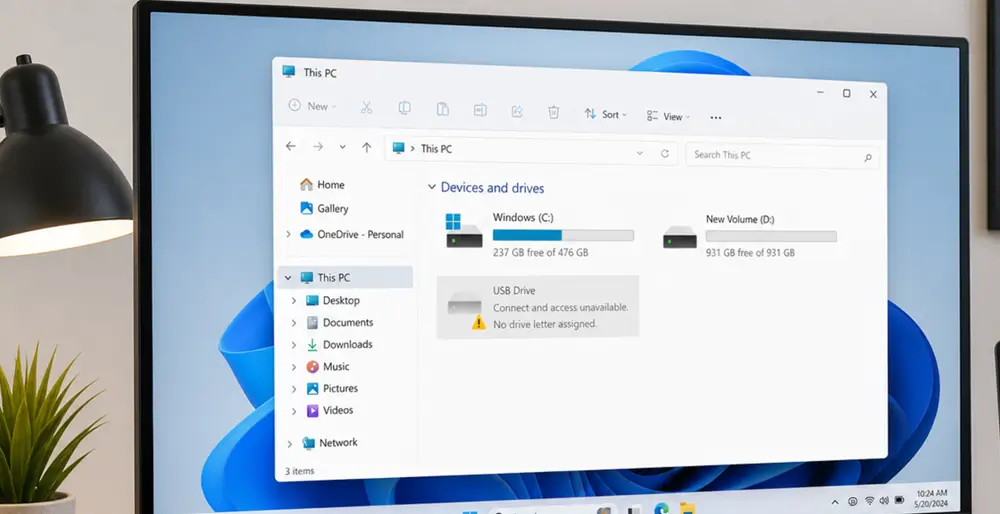Screen dimensions: 1000x514
Task: Collapse the Devices and drives group
Action: [x=432, y=187]
